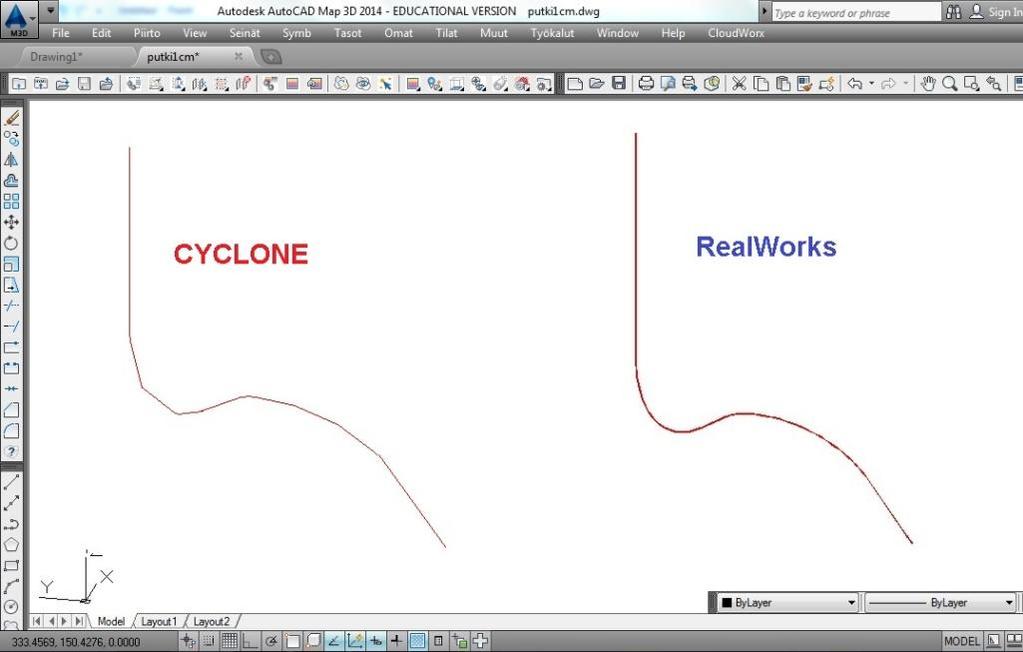Click the Copy icon in the toolbar
The width and height of the screenshot is (1023, 652).
pyautogui.click(x=761, y=84)
